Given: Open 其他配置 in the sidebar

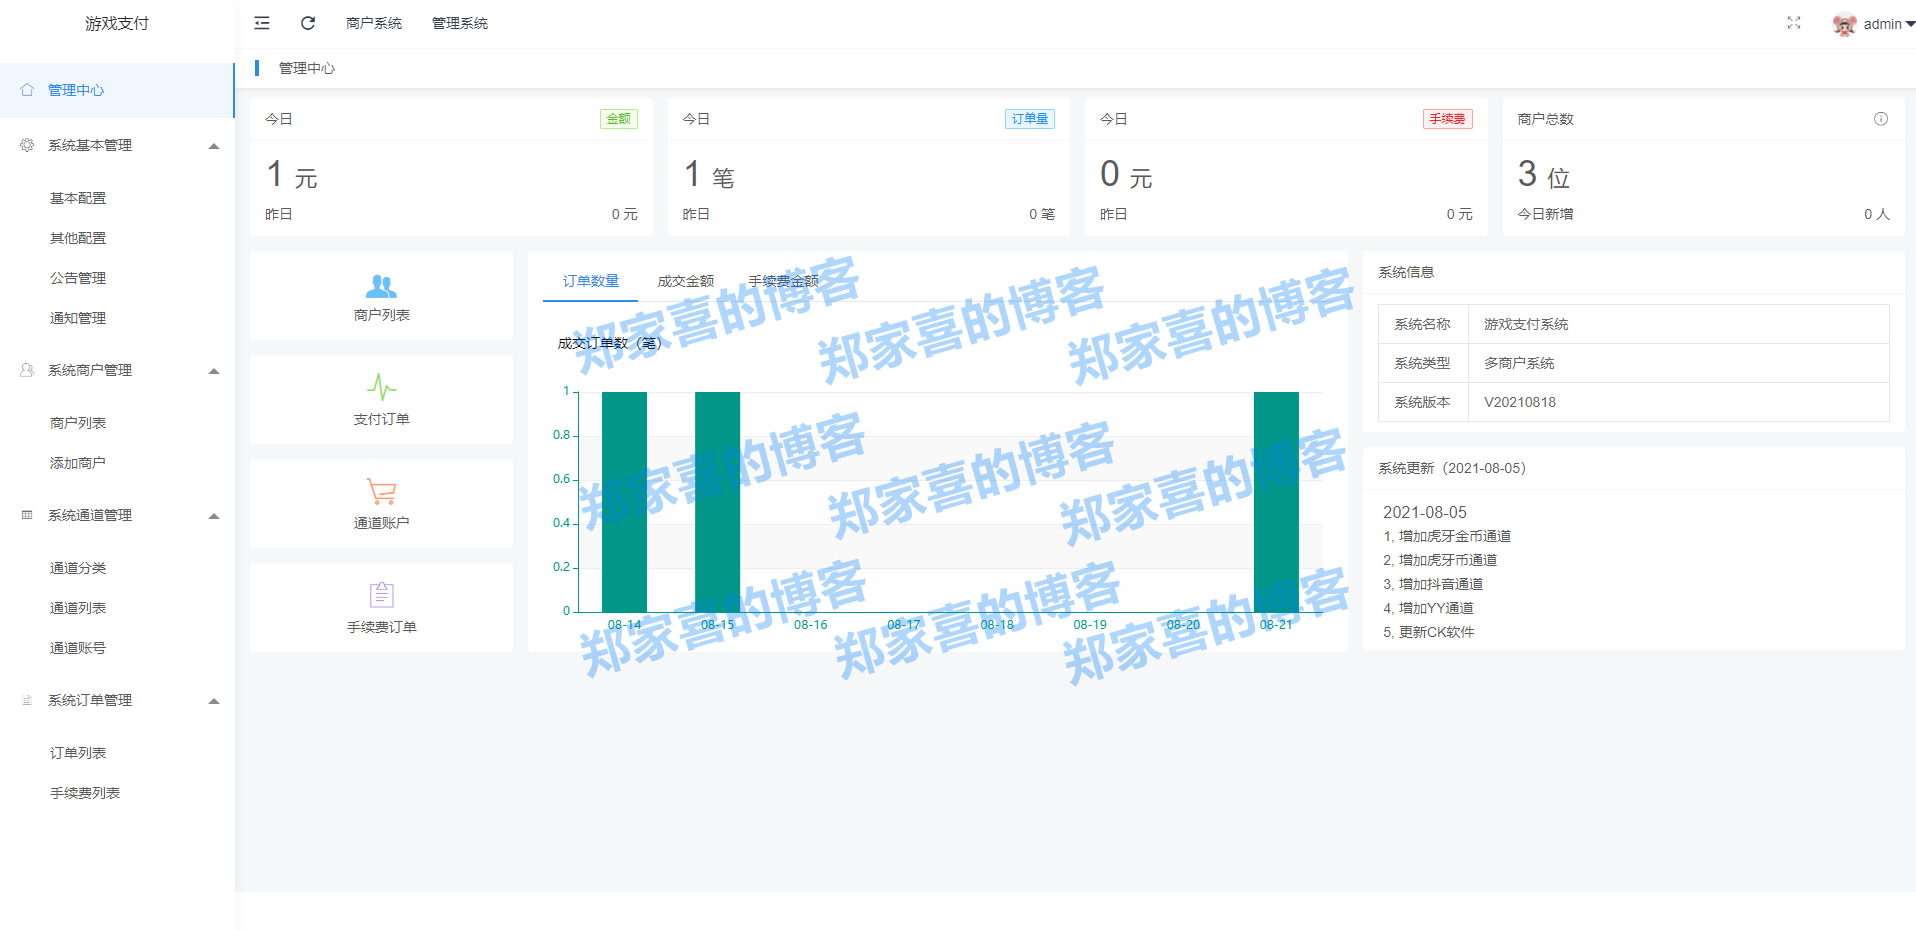Looking at the screenshot, I should (78, 238).
